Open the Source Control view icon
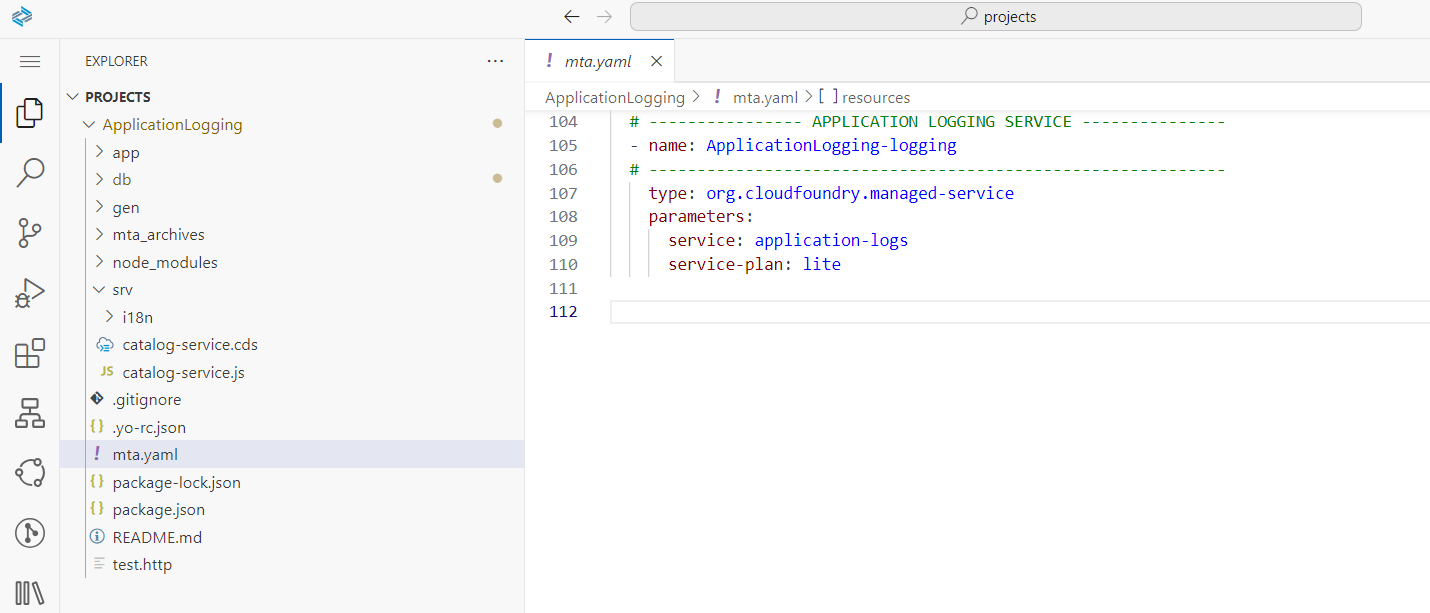Screen dimensions: 1430x613 click(29, 233)
